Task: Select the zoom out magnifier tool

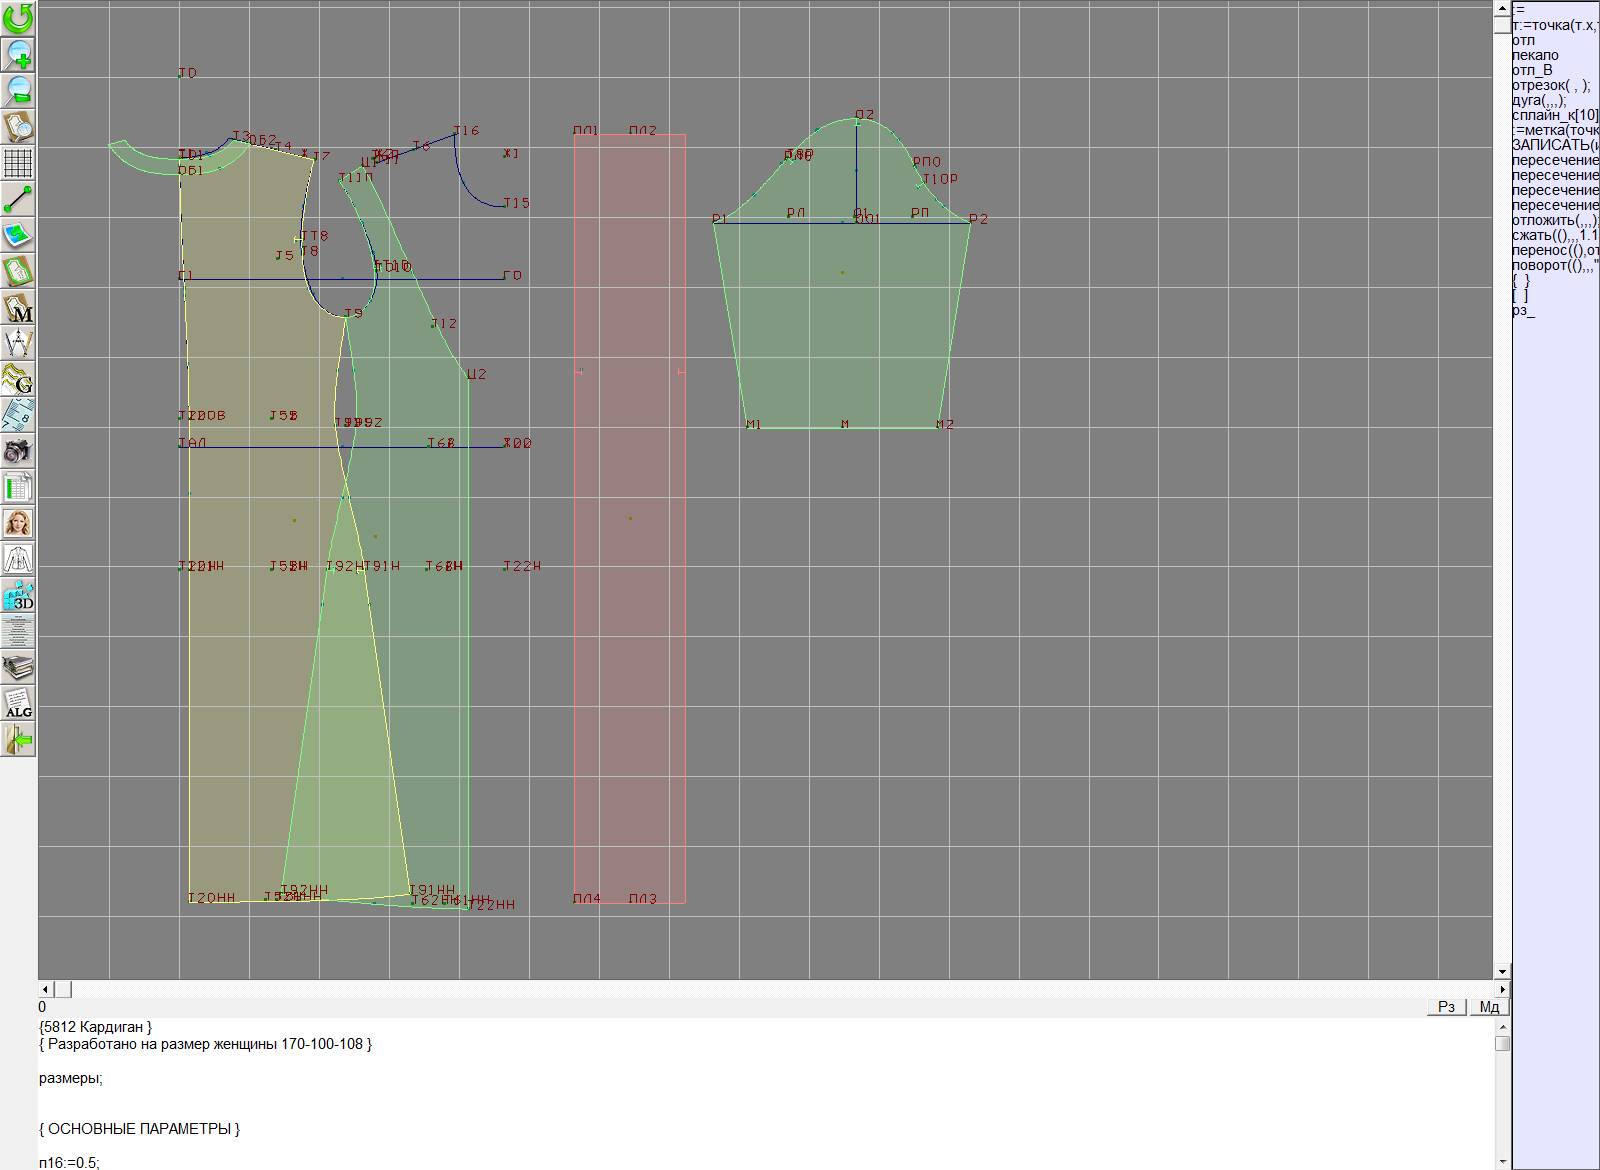Action: coord(18,90)
